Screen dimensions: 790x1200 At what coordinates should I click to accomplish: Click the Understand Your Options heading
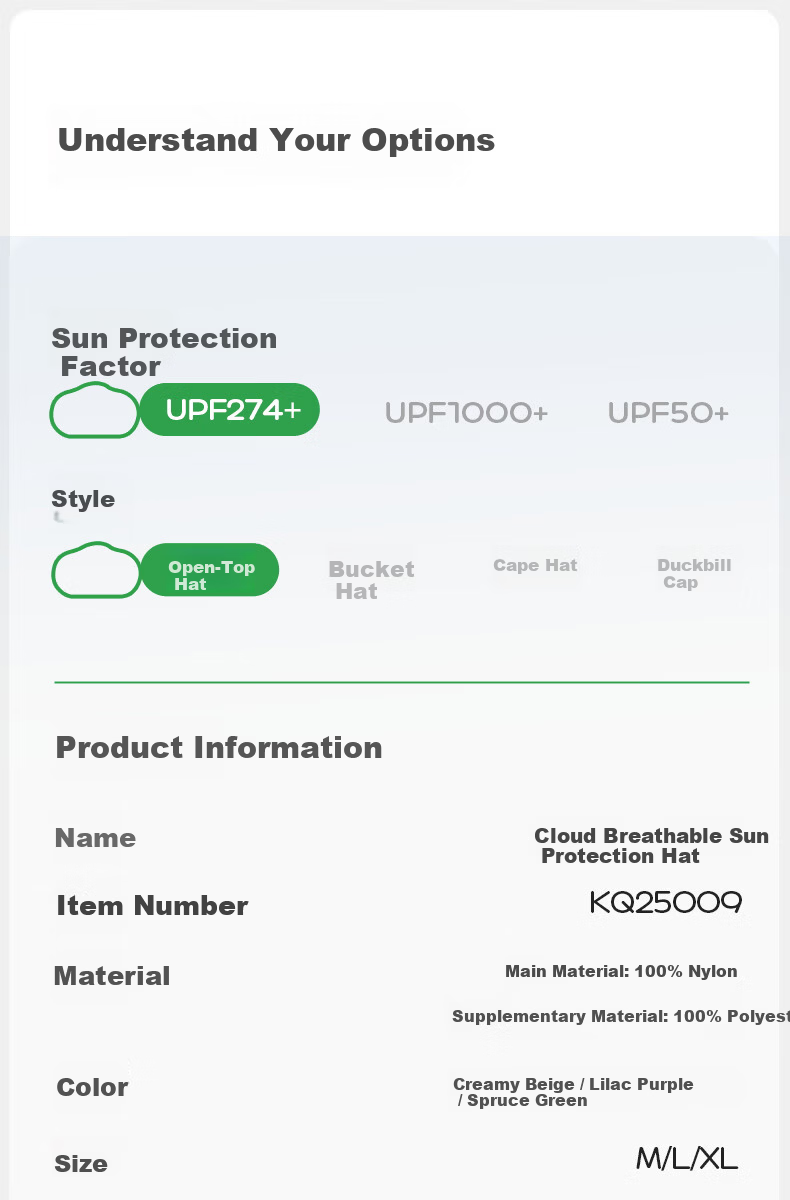[x=276, y=140]
